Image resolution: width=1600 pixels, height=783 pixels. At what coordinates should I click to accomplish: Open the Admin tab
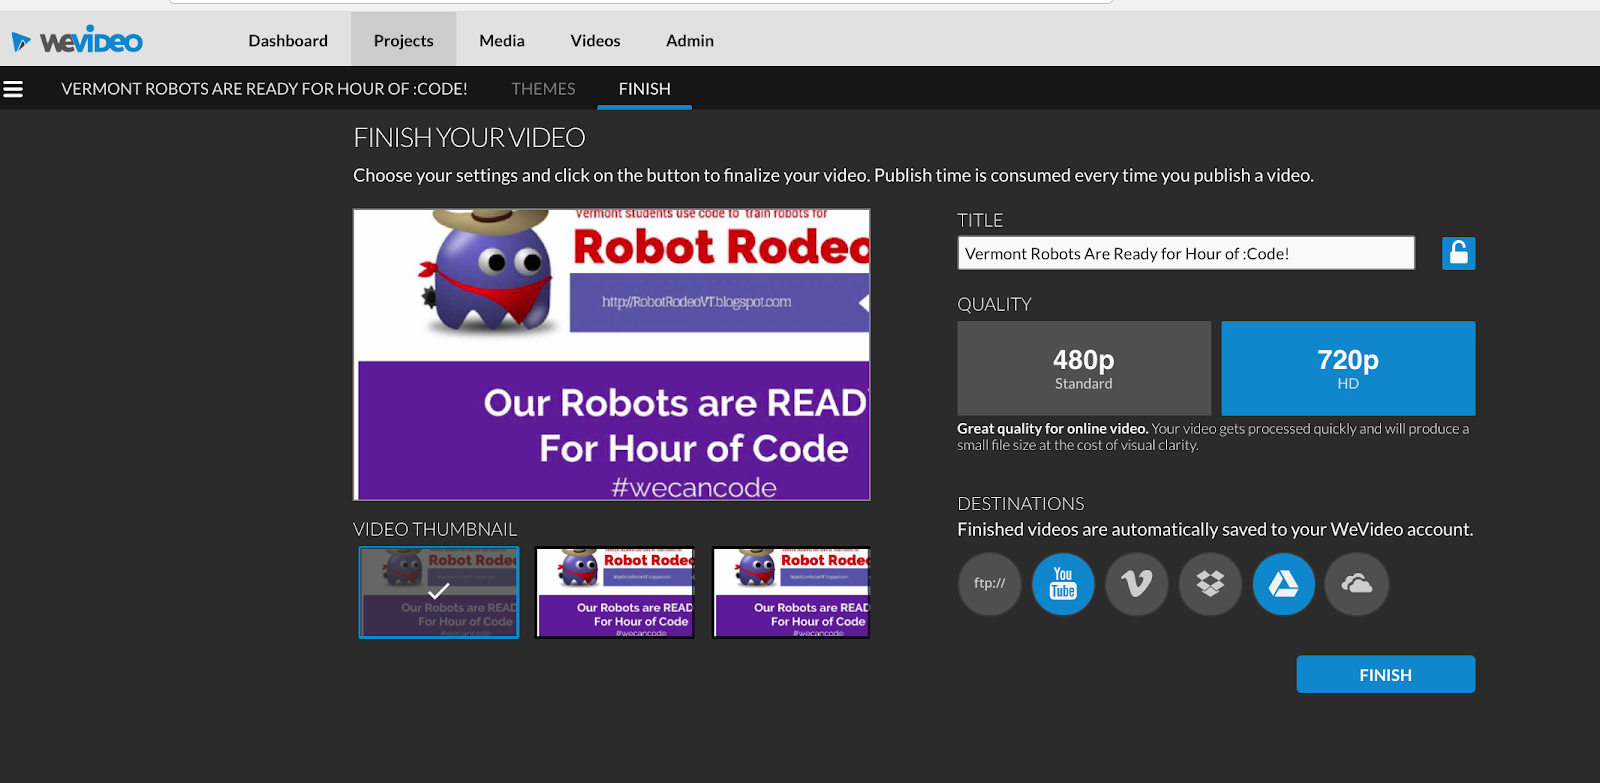[690, 40]
